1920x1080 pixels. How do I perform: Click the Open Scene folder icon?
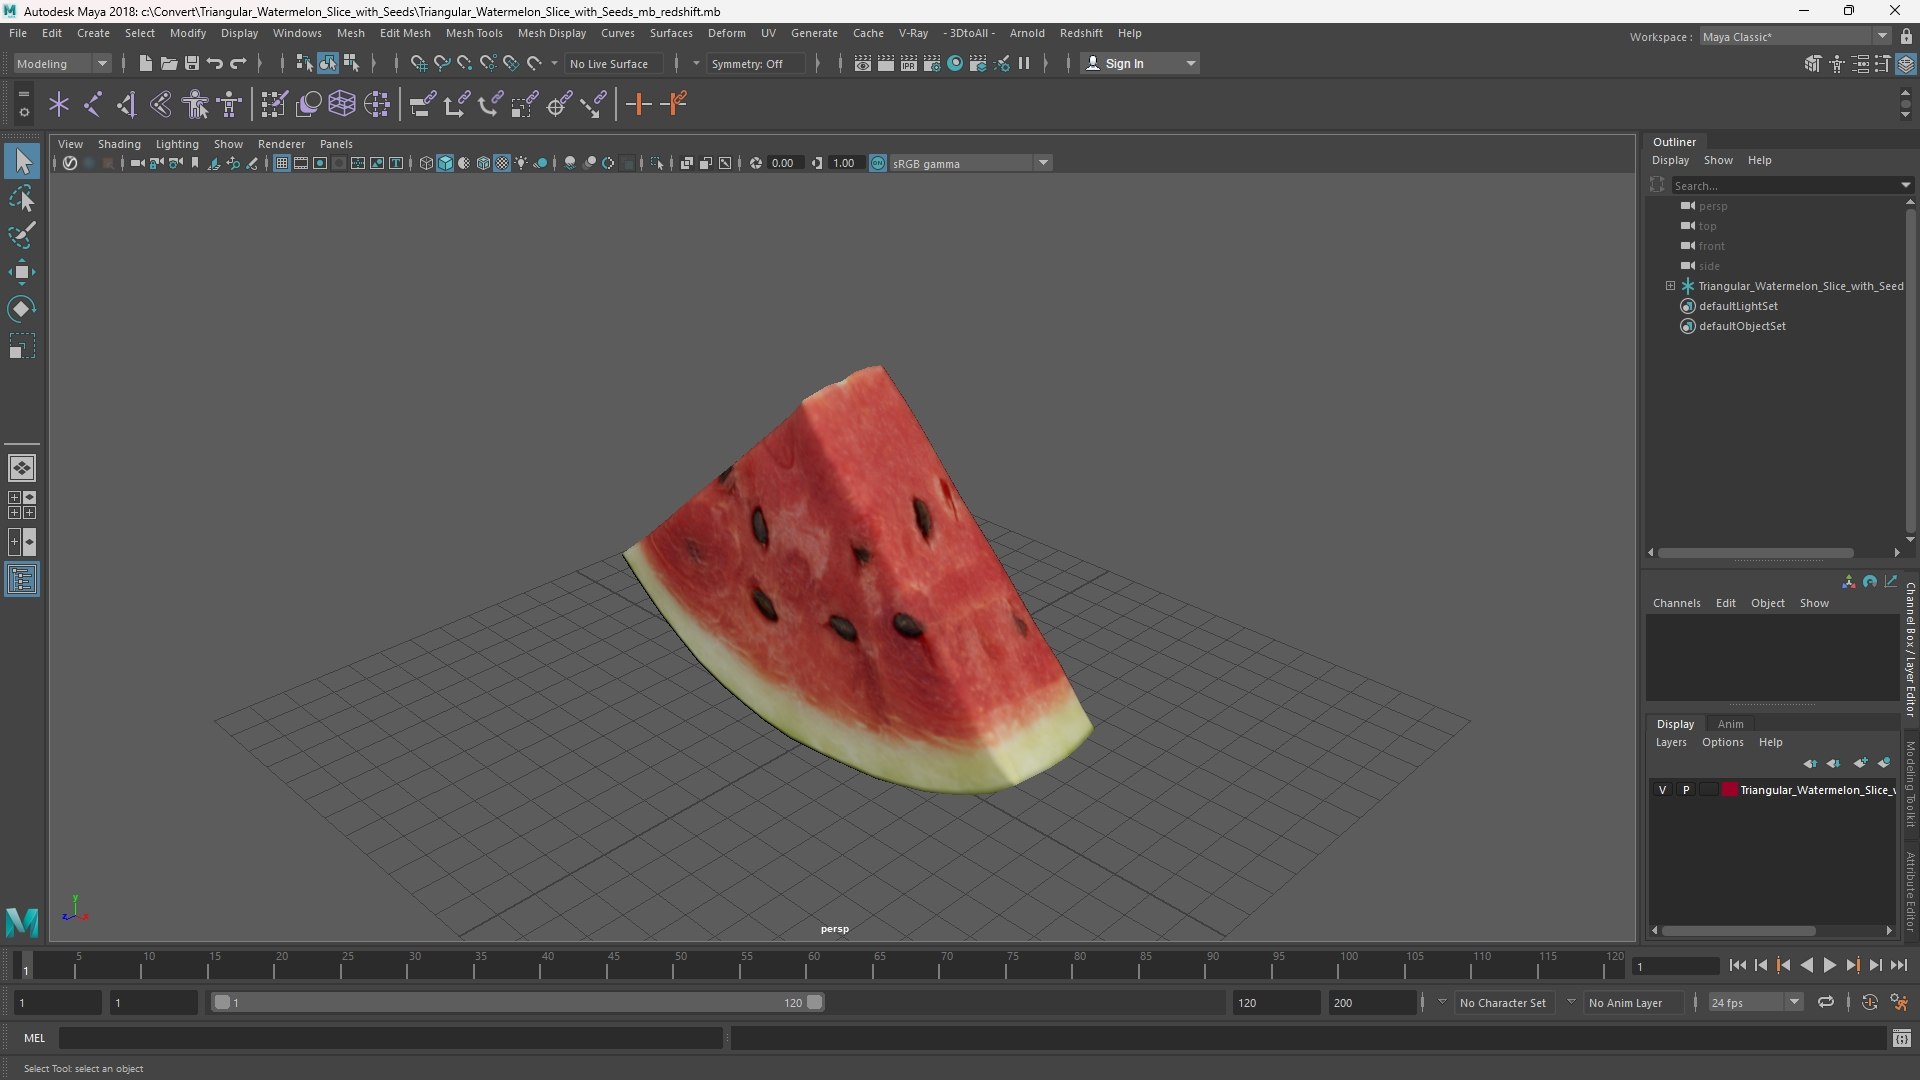168,63
